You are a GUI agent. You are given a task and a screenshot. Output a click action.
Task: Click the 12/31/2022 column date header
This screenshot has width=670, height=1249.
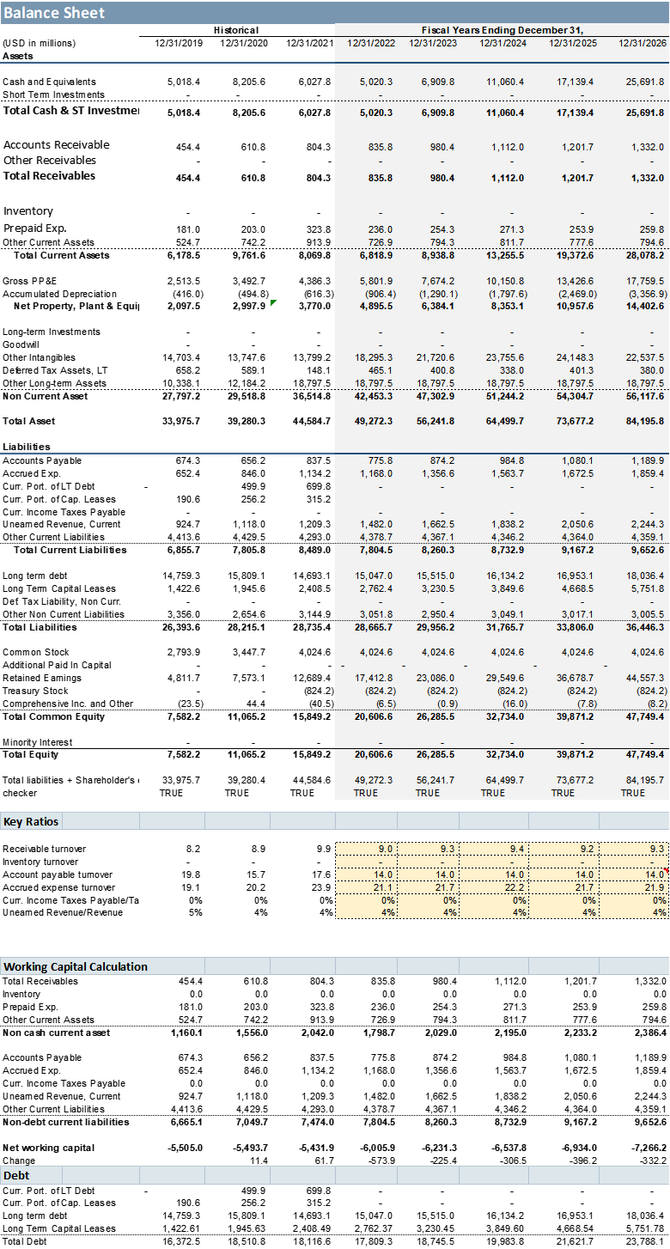pyautogui.click(x=371, y=43)
